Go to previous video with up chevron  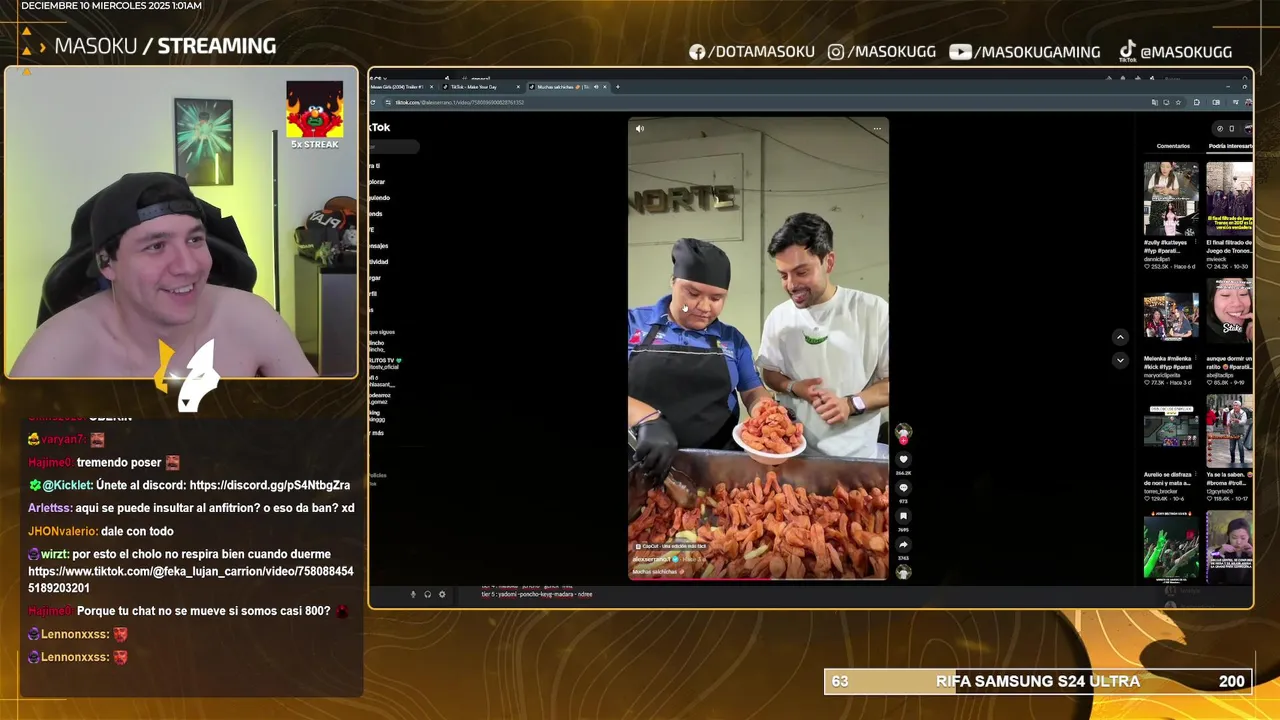point(1120,337)
